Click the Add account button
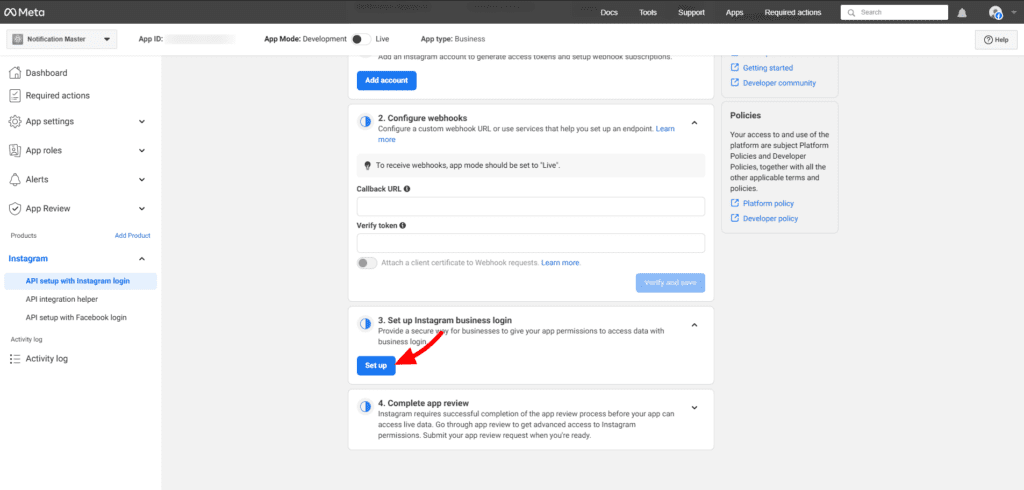The image size is (1024, 490). pos(387,80)
